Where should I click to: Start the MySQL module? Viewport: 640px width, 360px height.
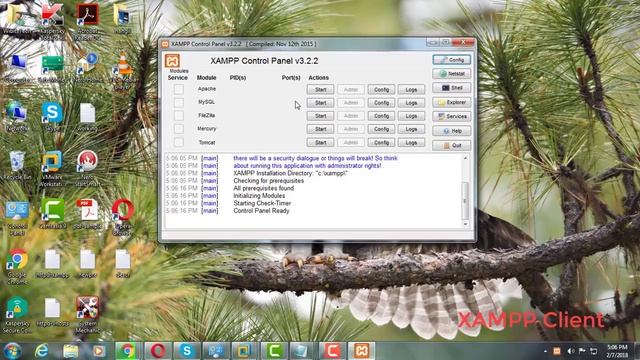click(320, 103)
